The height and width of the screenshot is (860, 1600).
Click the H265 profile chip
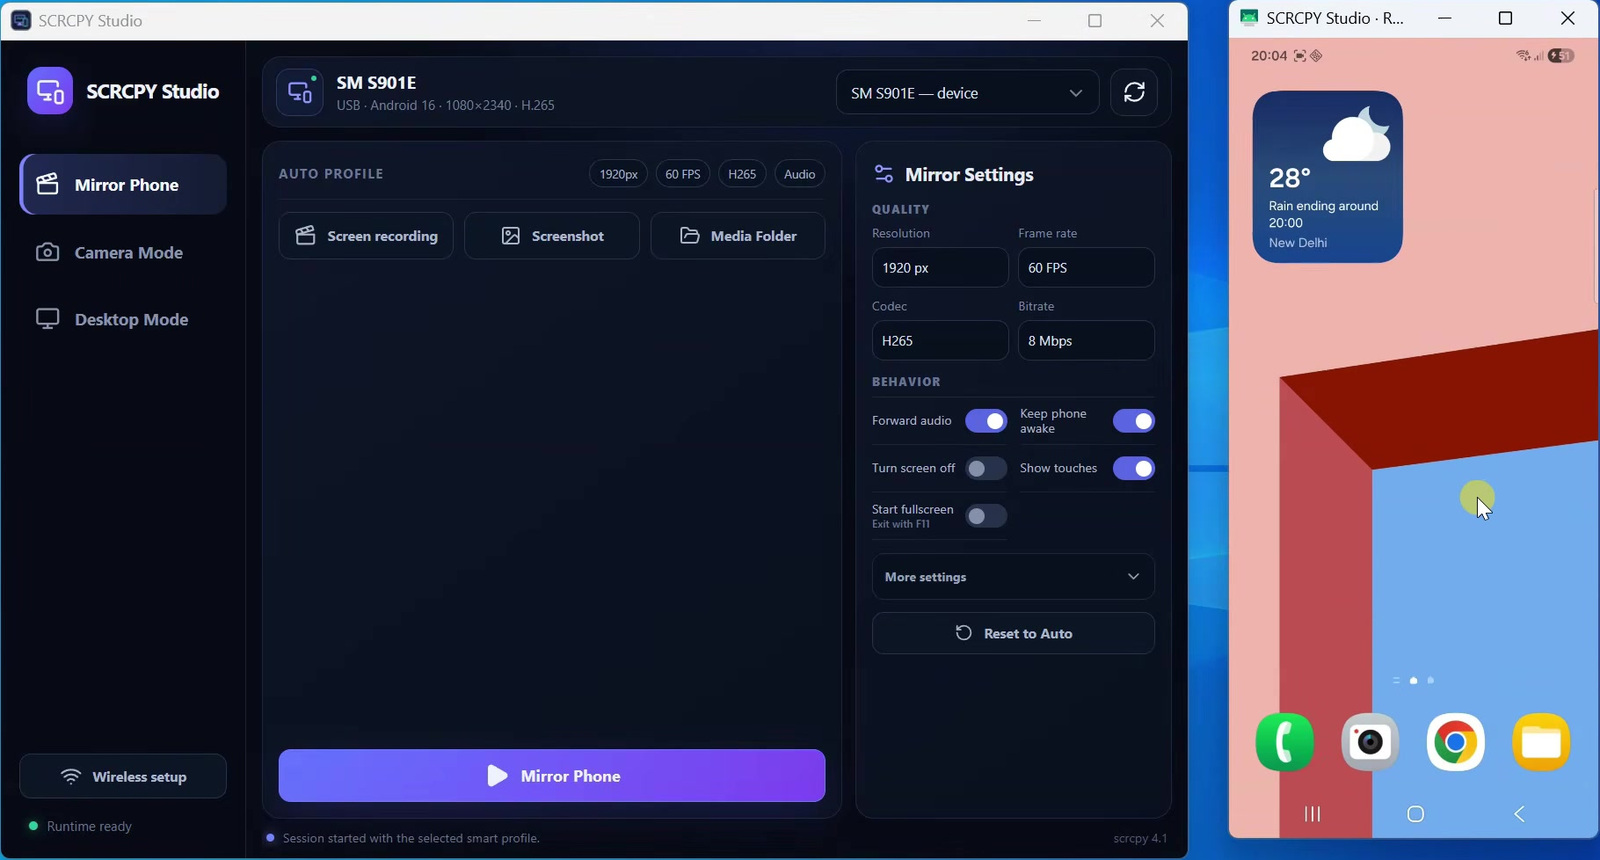[x=742, y=174]
